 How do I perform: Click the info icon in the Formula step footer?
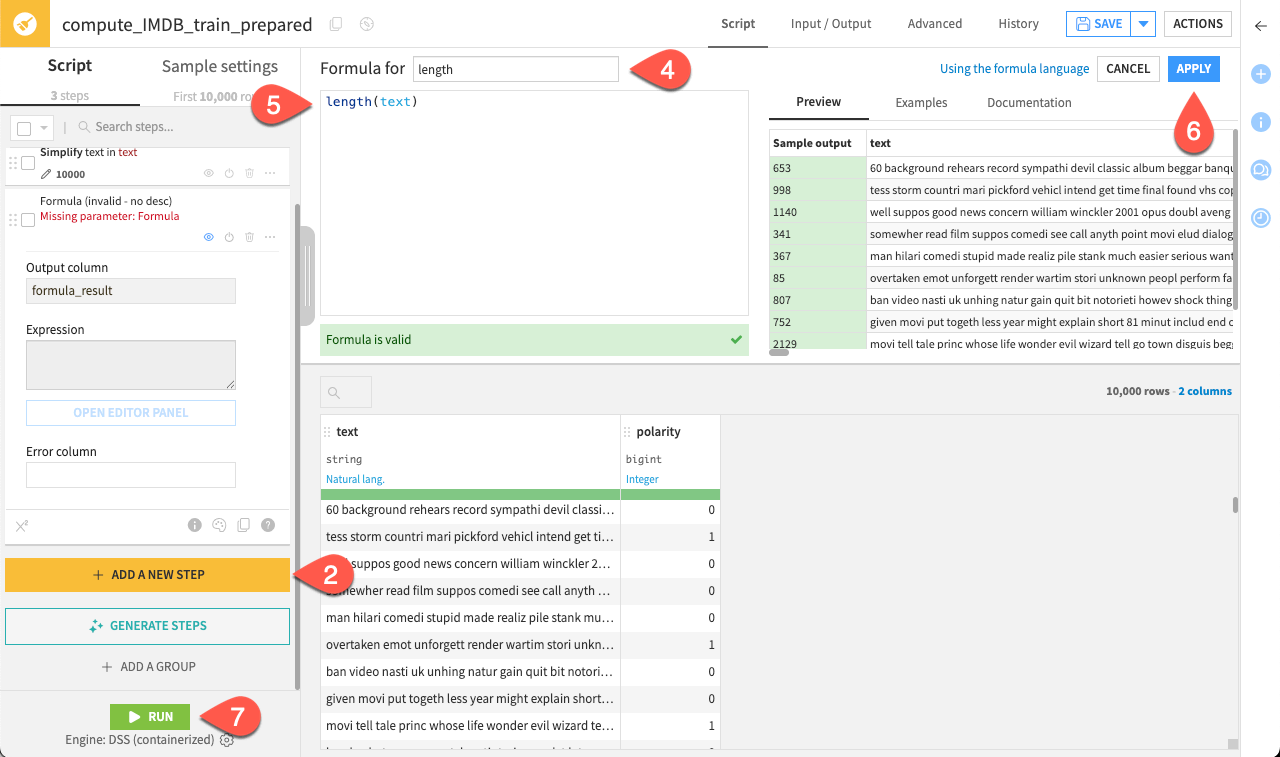point(195,525)
